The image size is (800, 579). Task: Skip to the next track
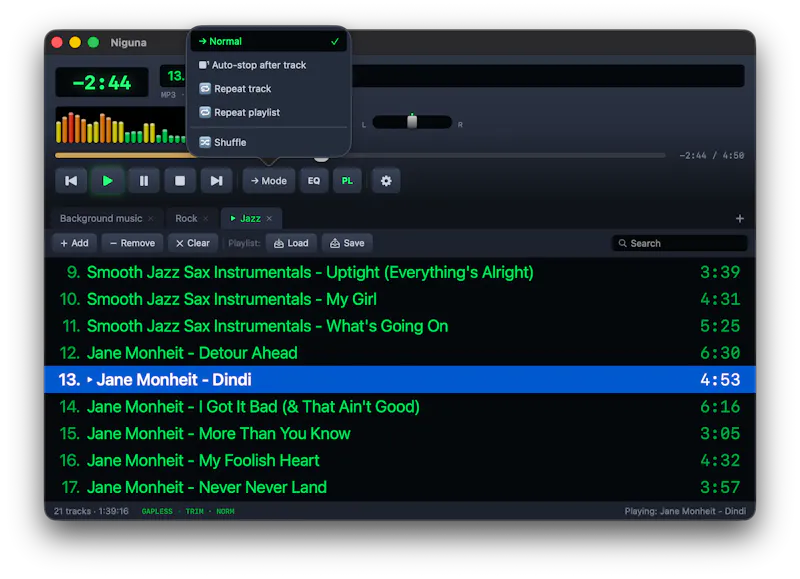216,181
